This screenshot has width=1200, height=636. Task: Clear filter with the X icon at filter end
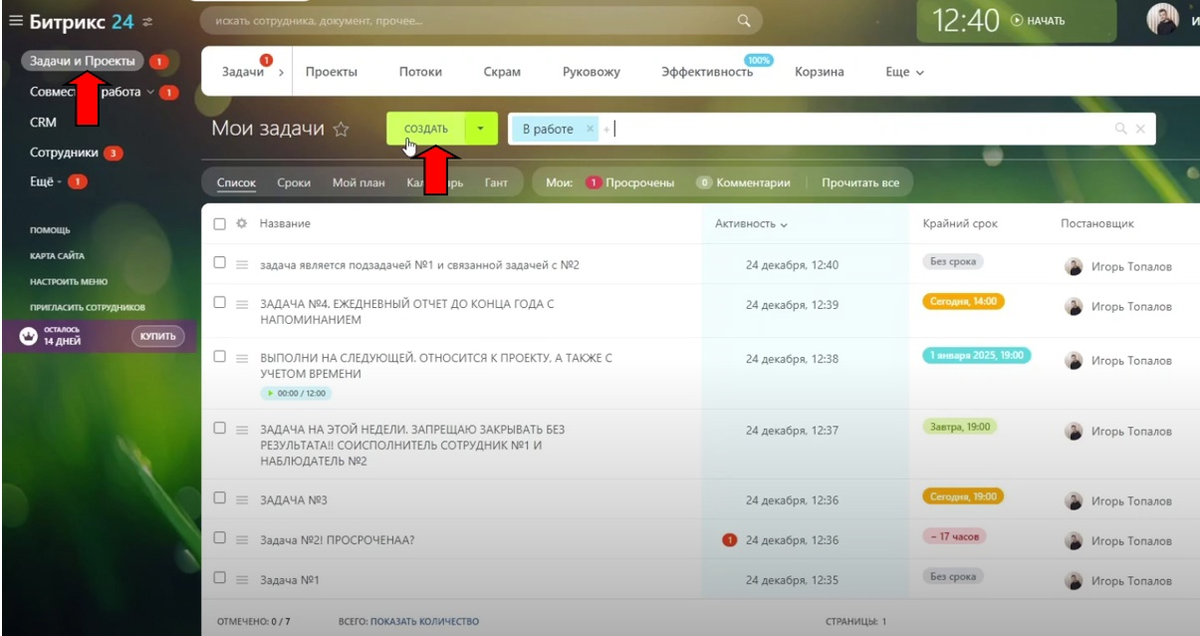1141,129
